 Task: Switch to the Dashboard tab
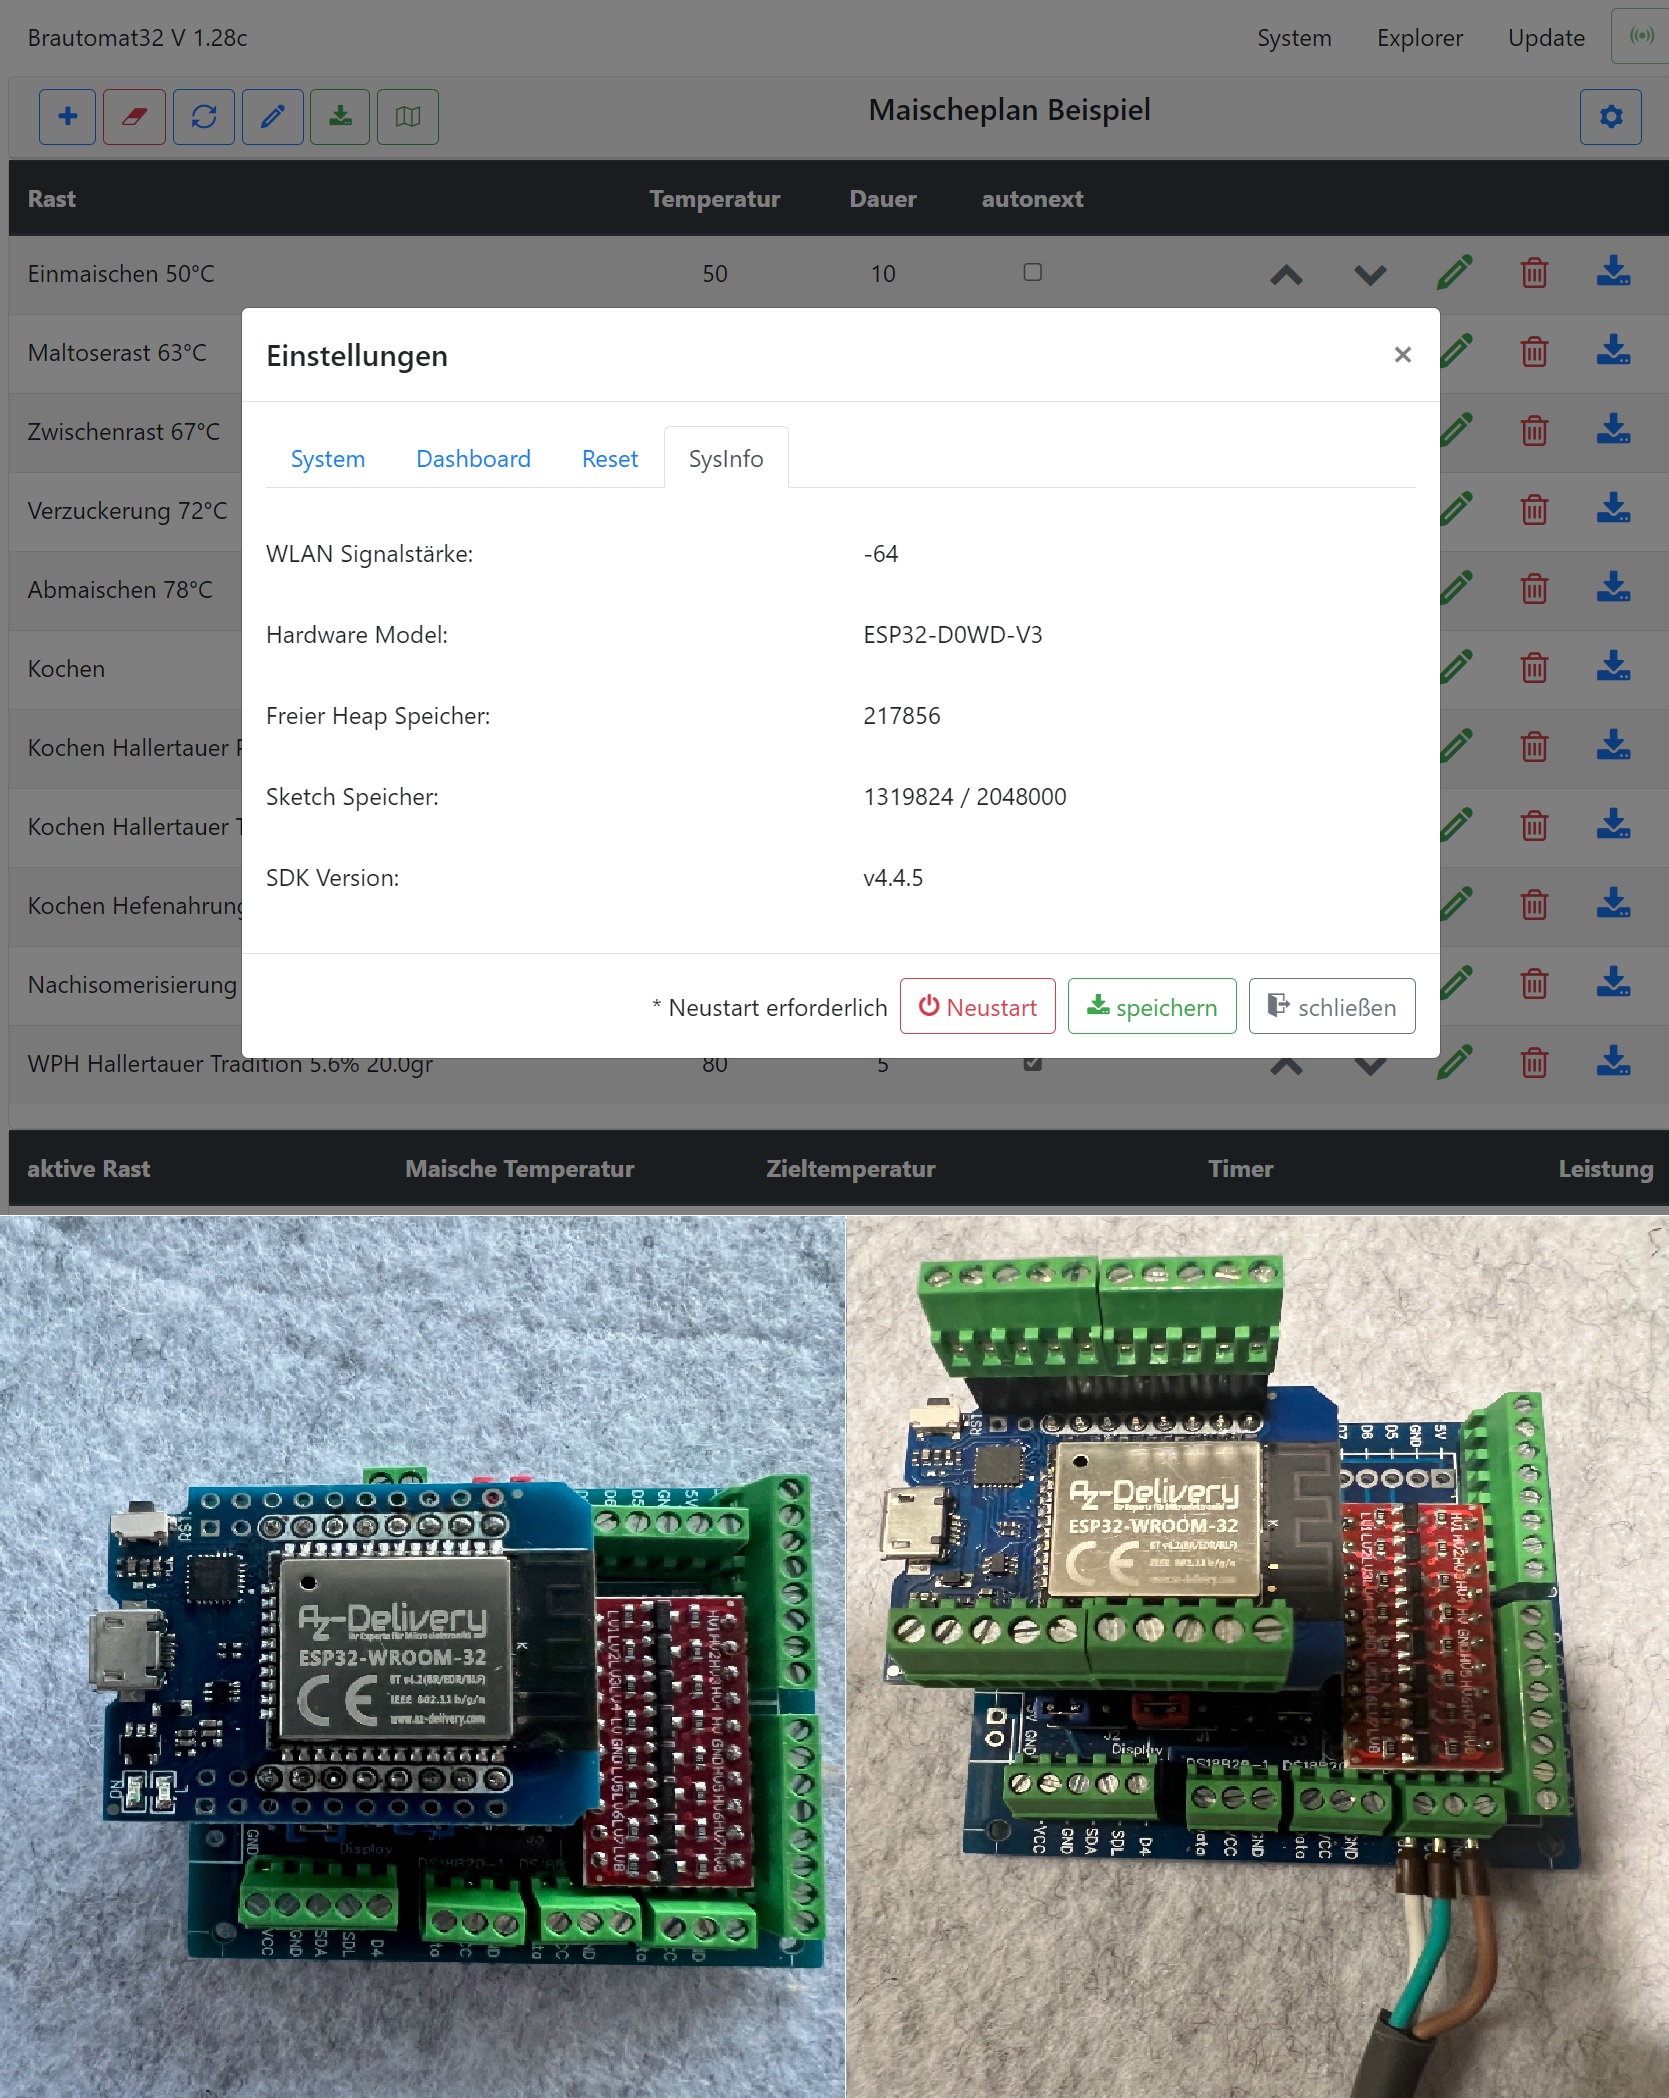pos(473,459)
